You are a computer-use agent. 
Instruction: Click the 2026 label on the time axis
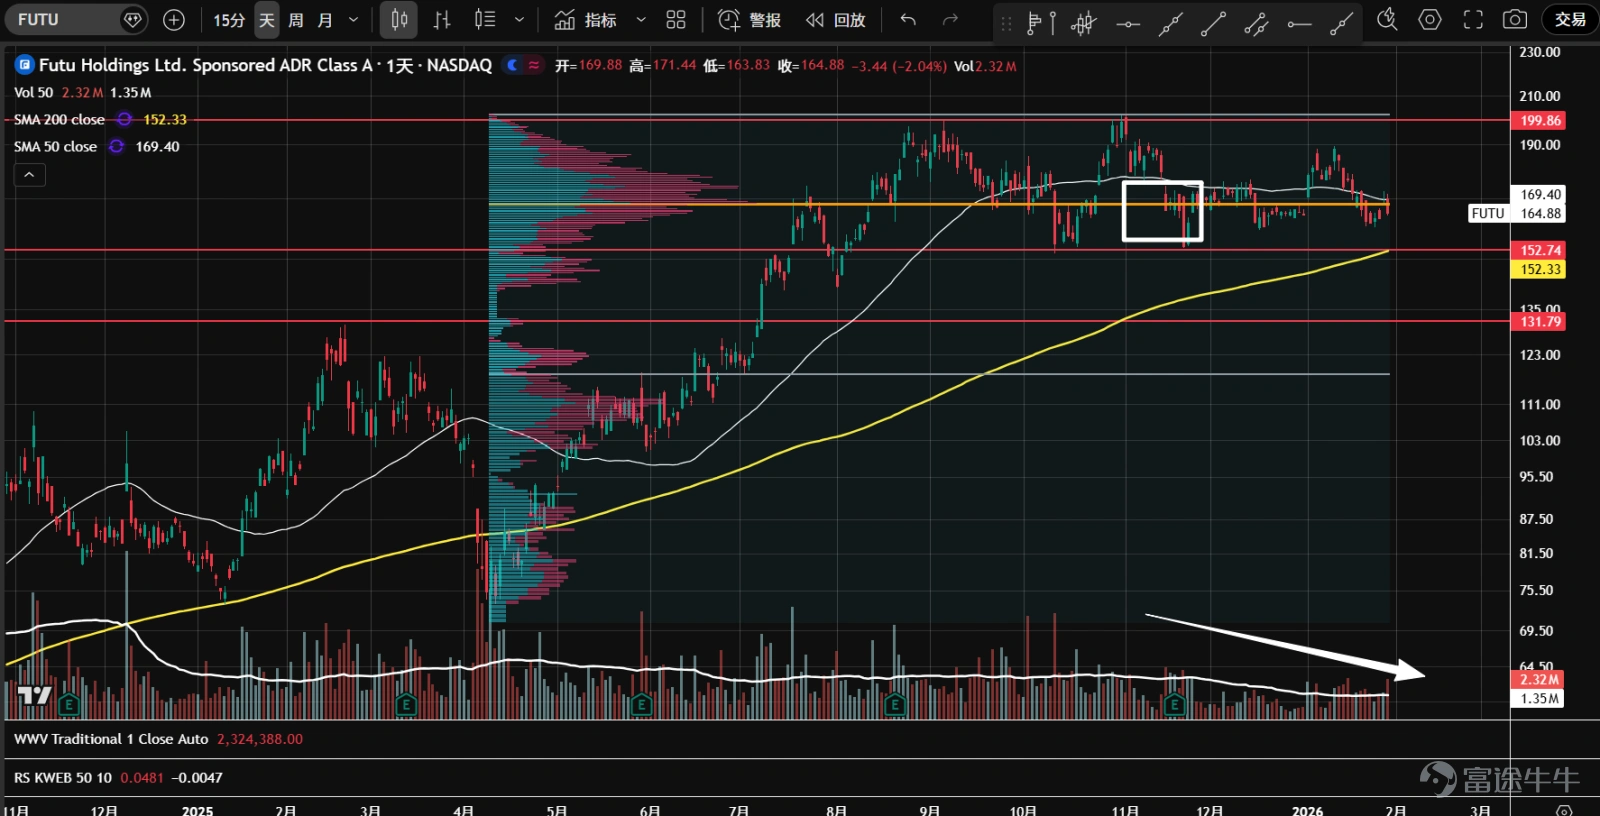[x=1307, y=809]
